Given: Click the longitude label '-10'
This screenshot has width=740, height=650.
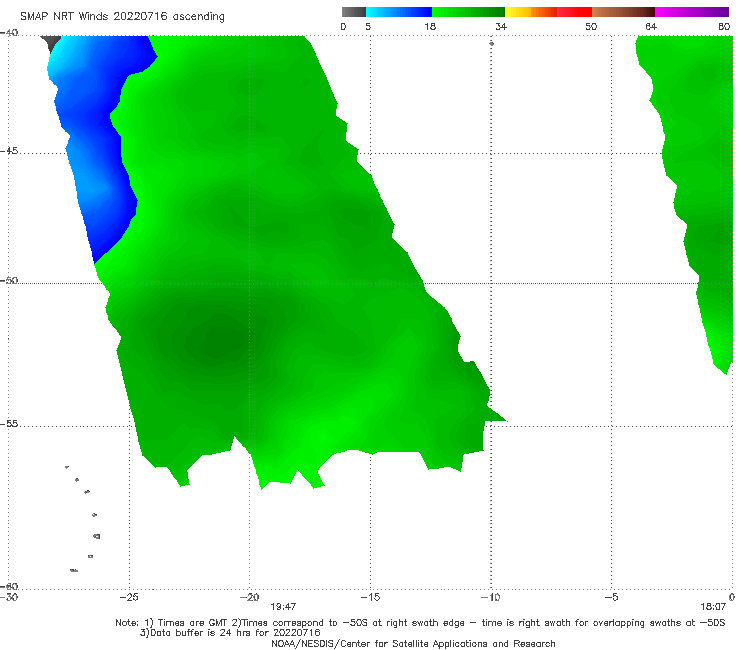Looking at the screenshot, I should pos(490,597).
